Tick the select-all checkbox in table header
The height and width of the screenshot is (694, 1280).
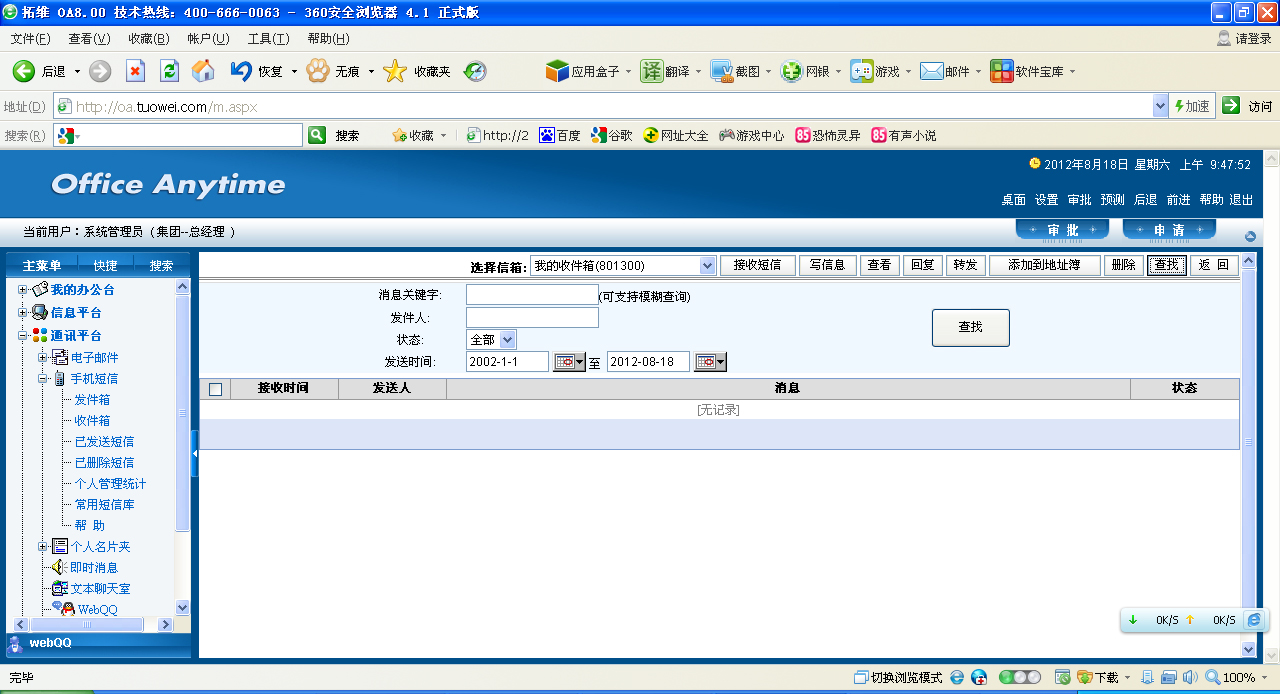215,389
